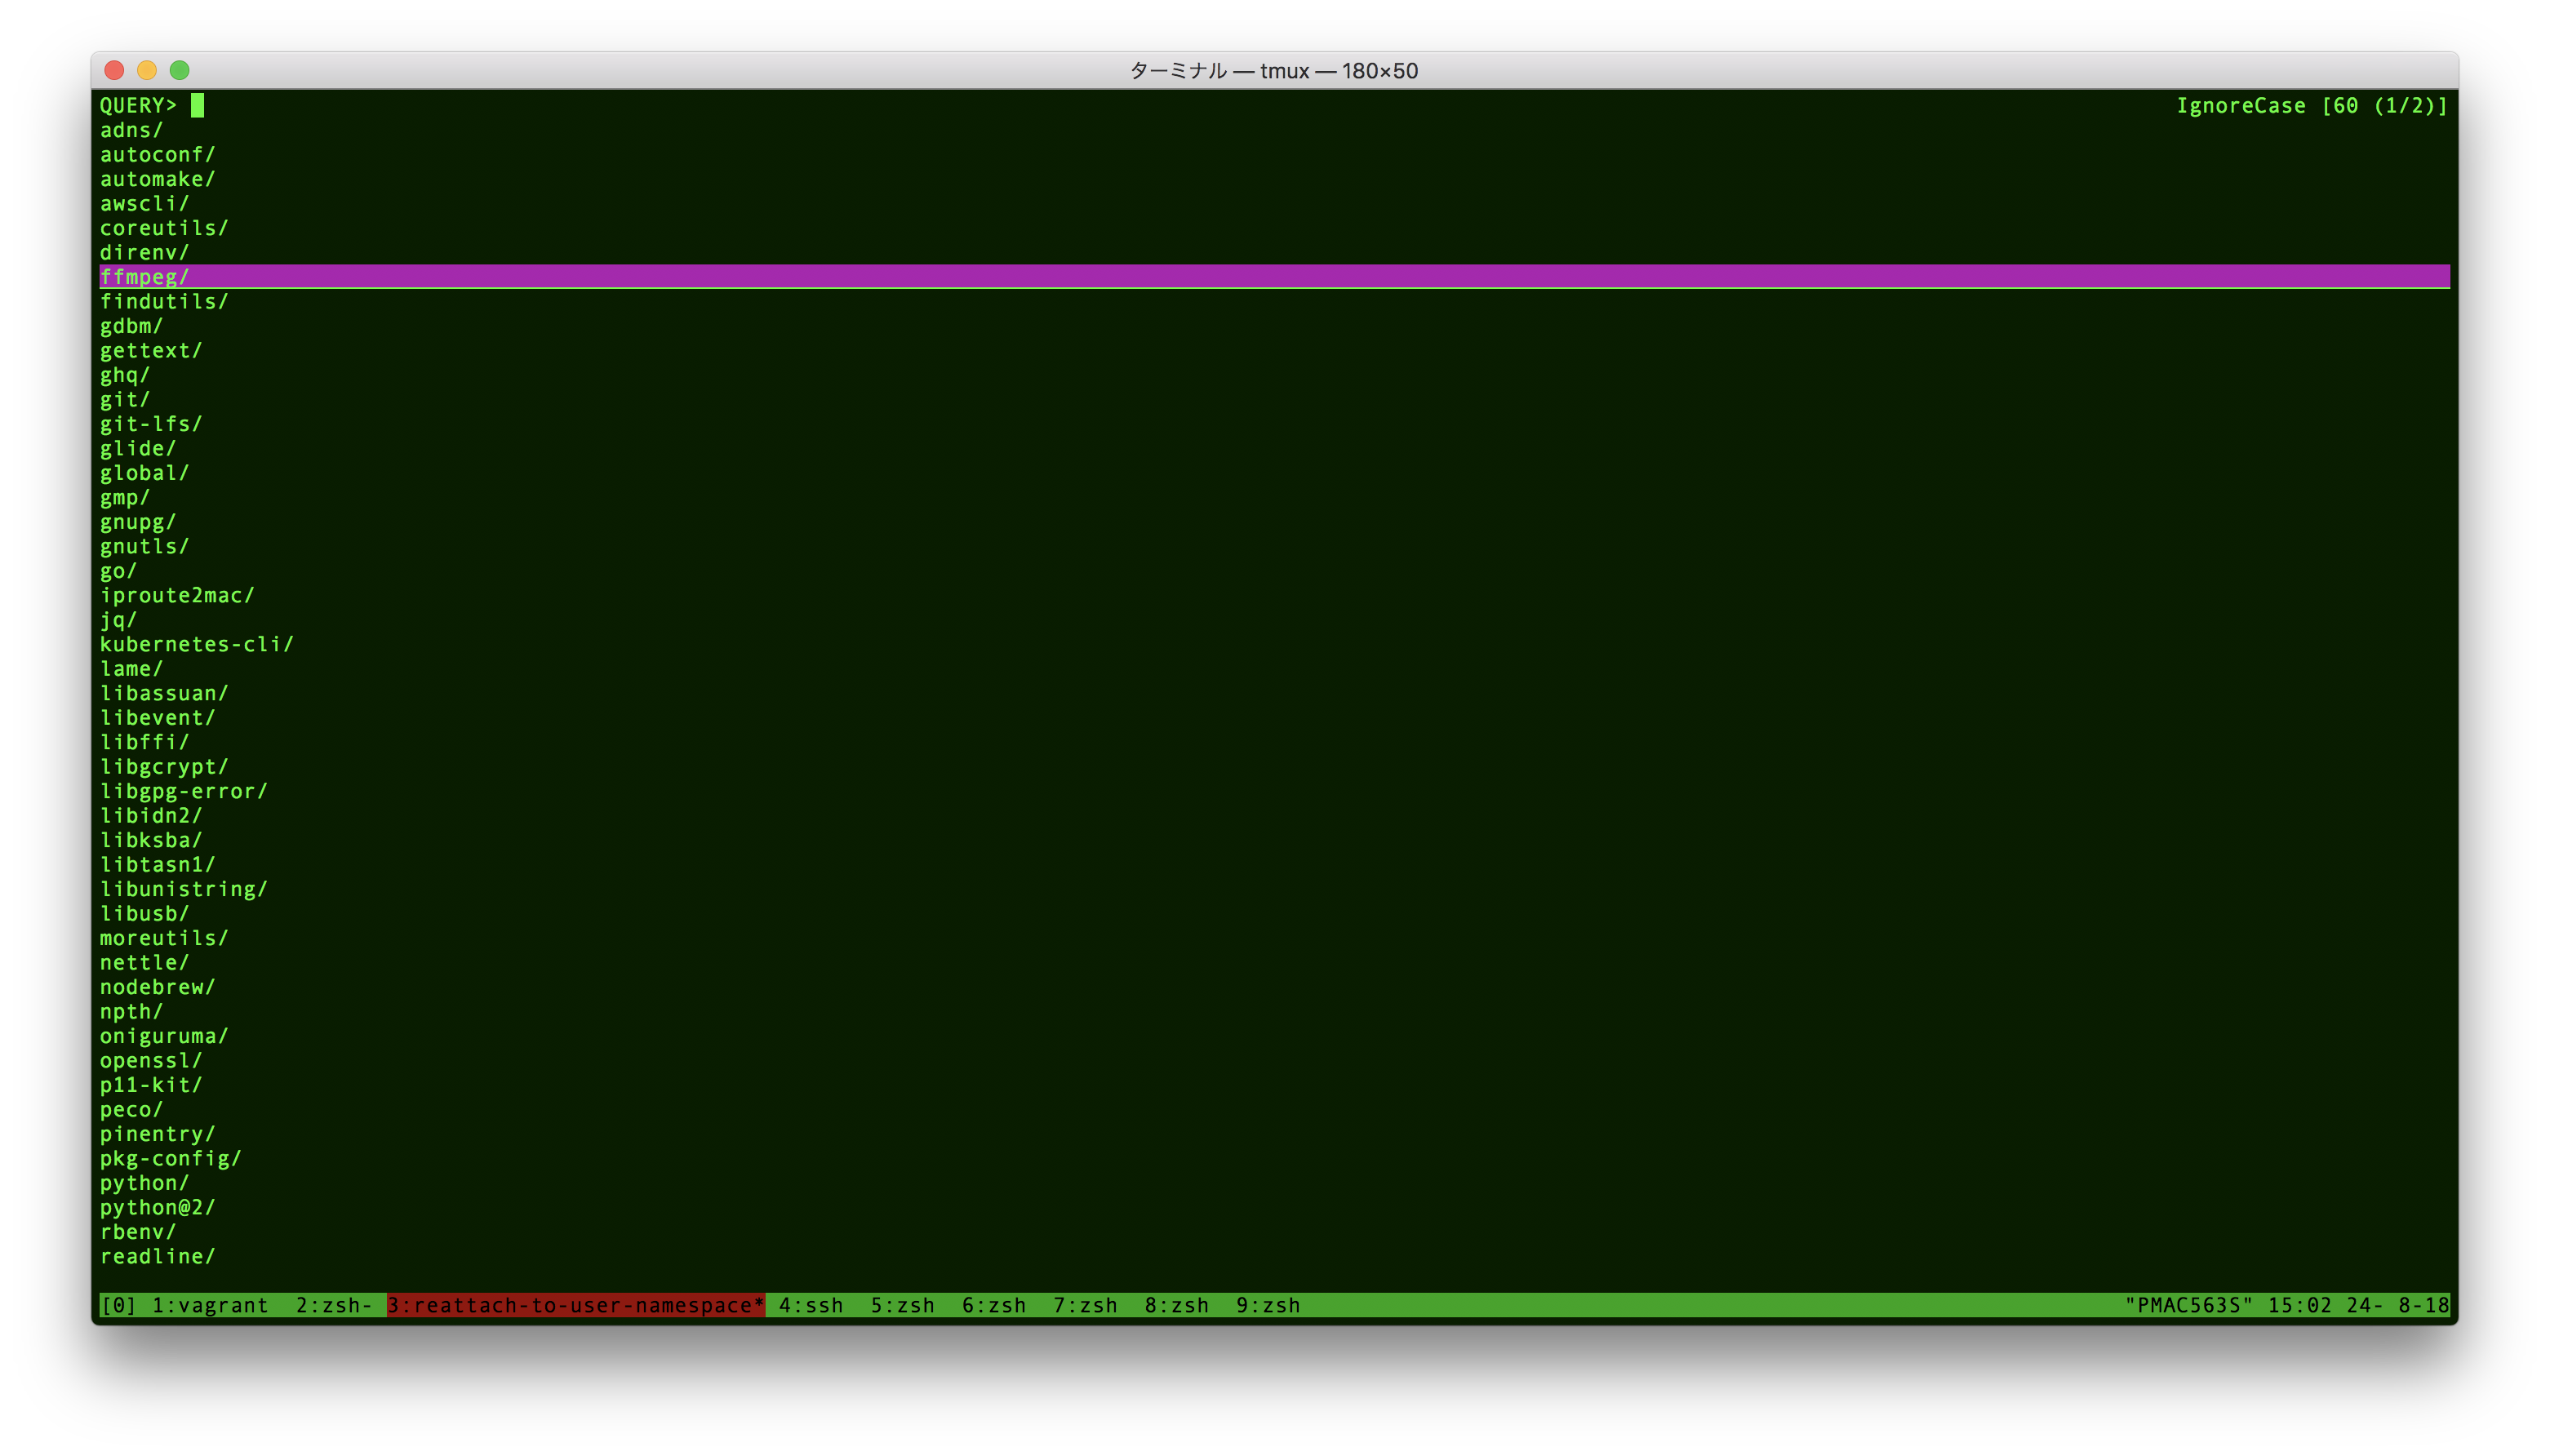Click the QUERY prompt input cursor
Image resolution: width=2550 pixels, height=1456 pixels.
coord(198,105)
